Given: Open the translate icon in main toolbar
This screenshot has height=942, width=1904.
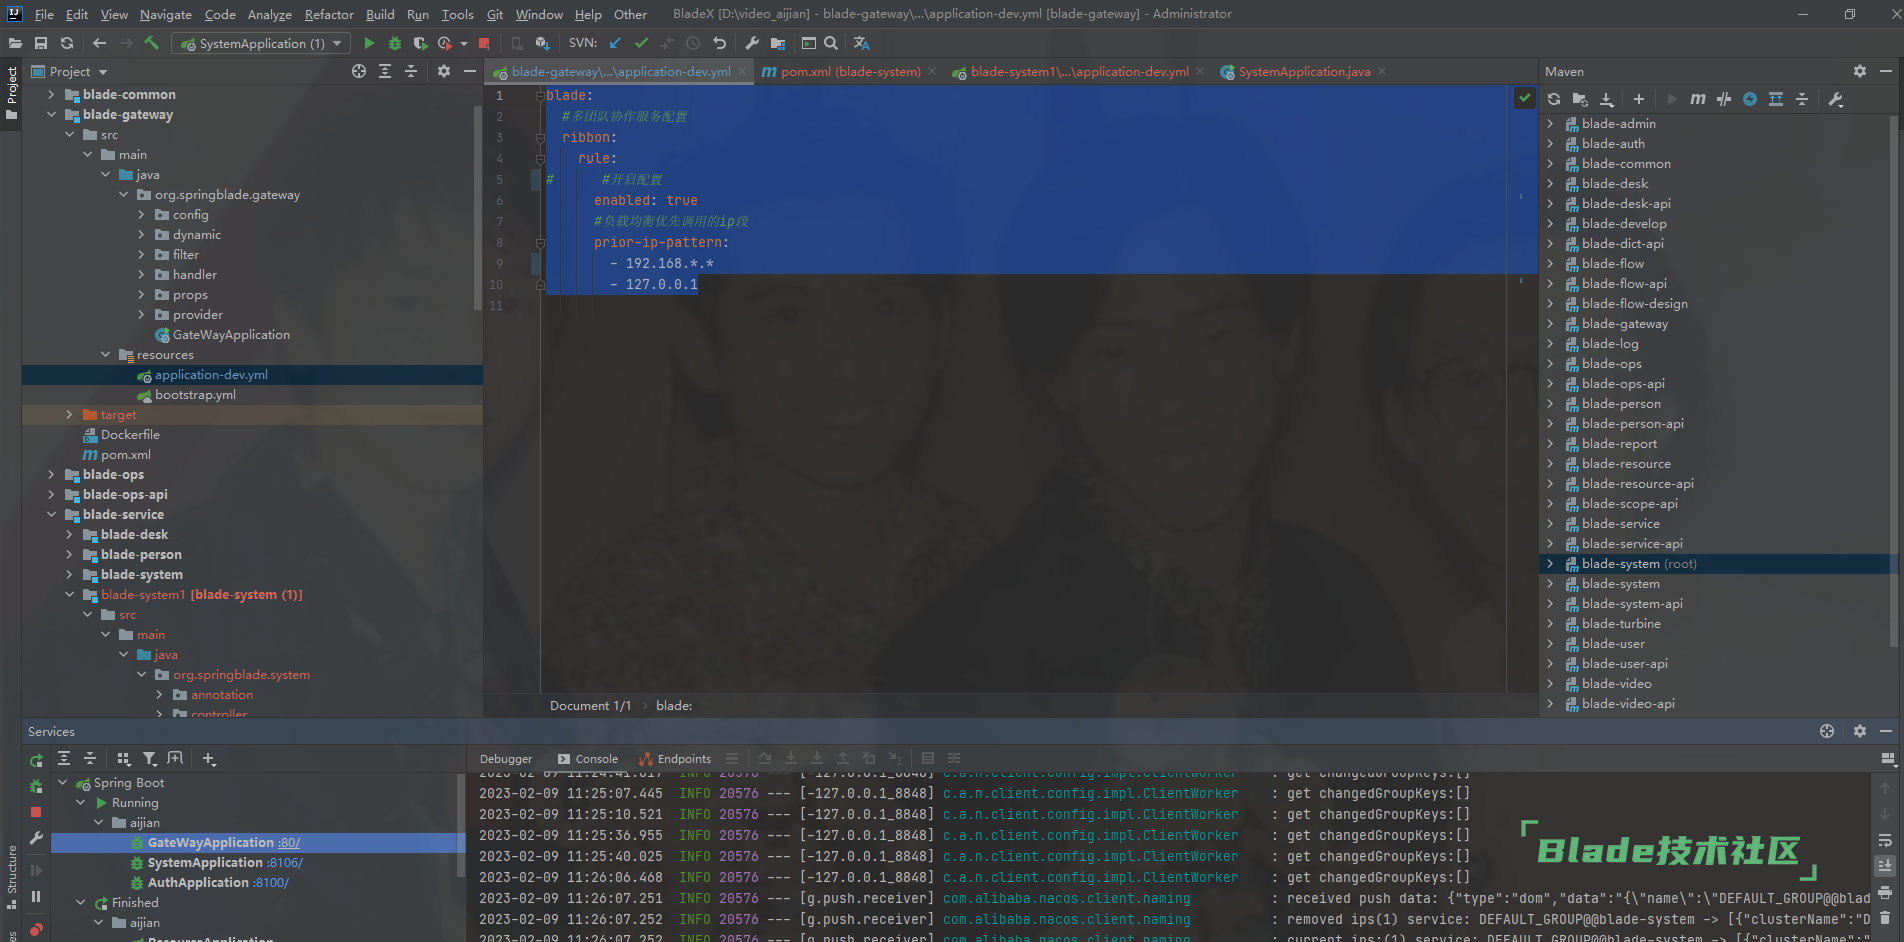Looking at the screenshot, I should pos(861,43).
